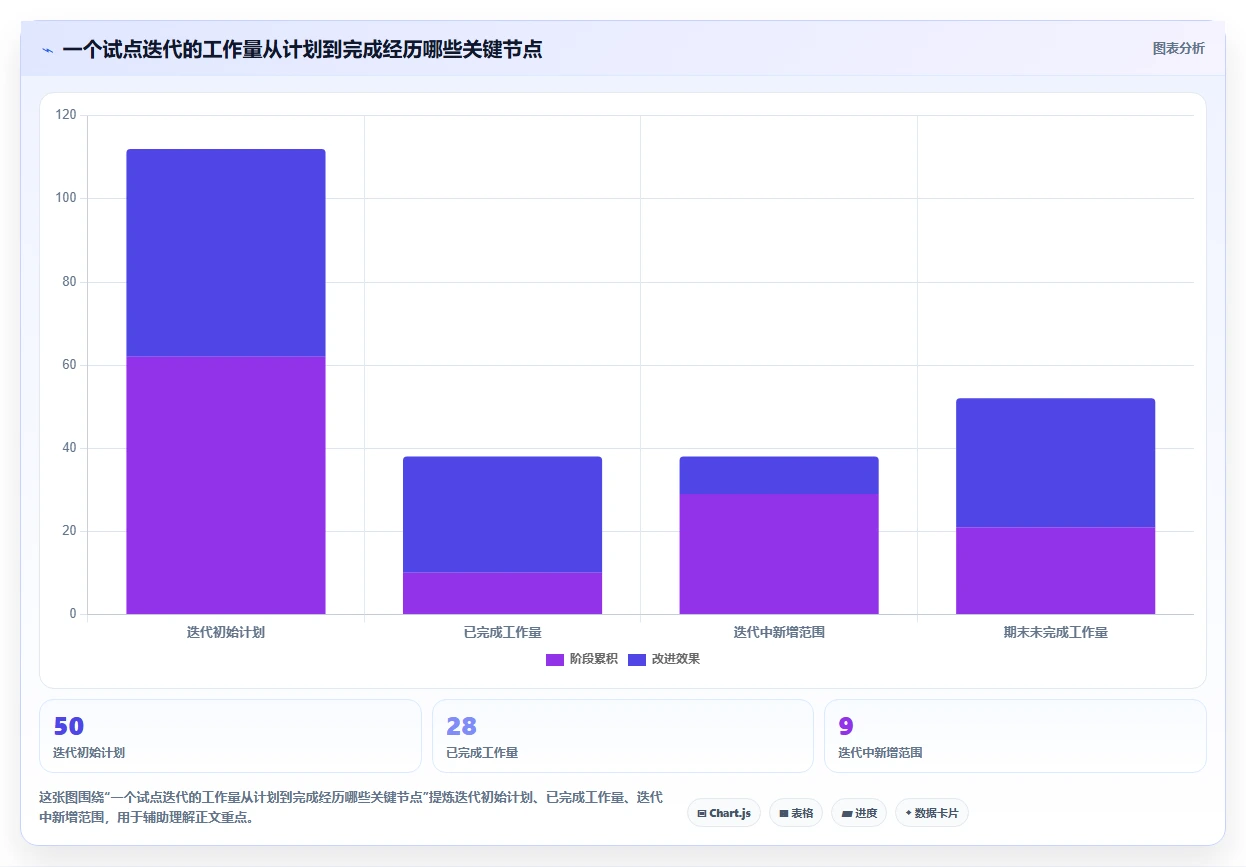This screenshot has width=1246, height=867.
Task: Click the 表格 tag
Action: (796, 813)
